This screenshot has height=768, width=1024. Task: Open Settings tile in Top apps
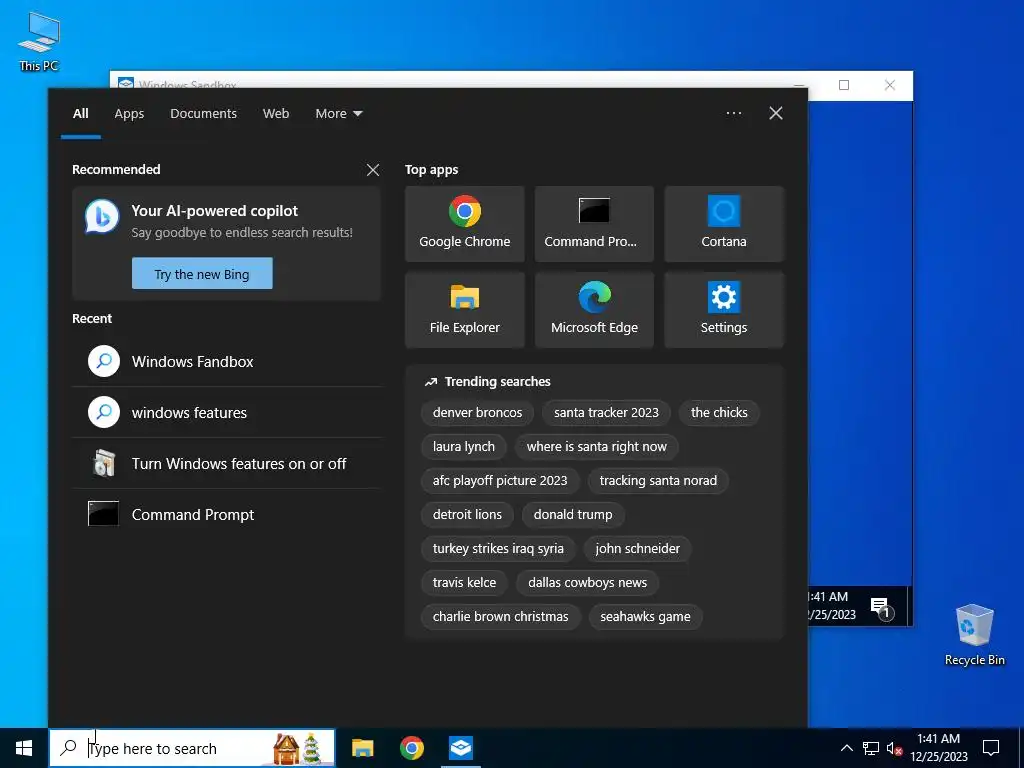[724, 310]
